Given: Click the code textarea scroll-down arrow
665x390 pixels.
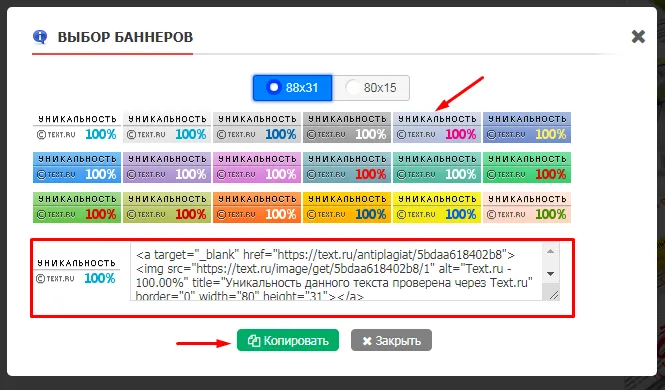Looking at the screenshot, I should [550, 274].
